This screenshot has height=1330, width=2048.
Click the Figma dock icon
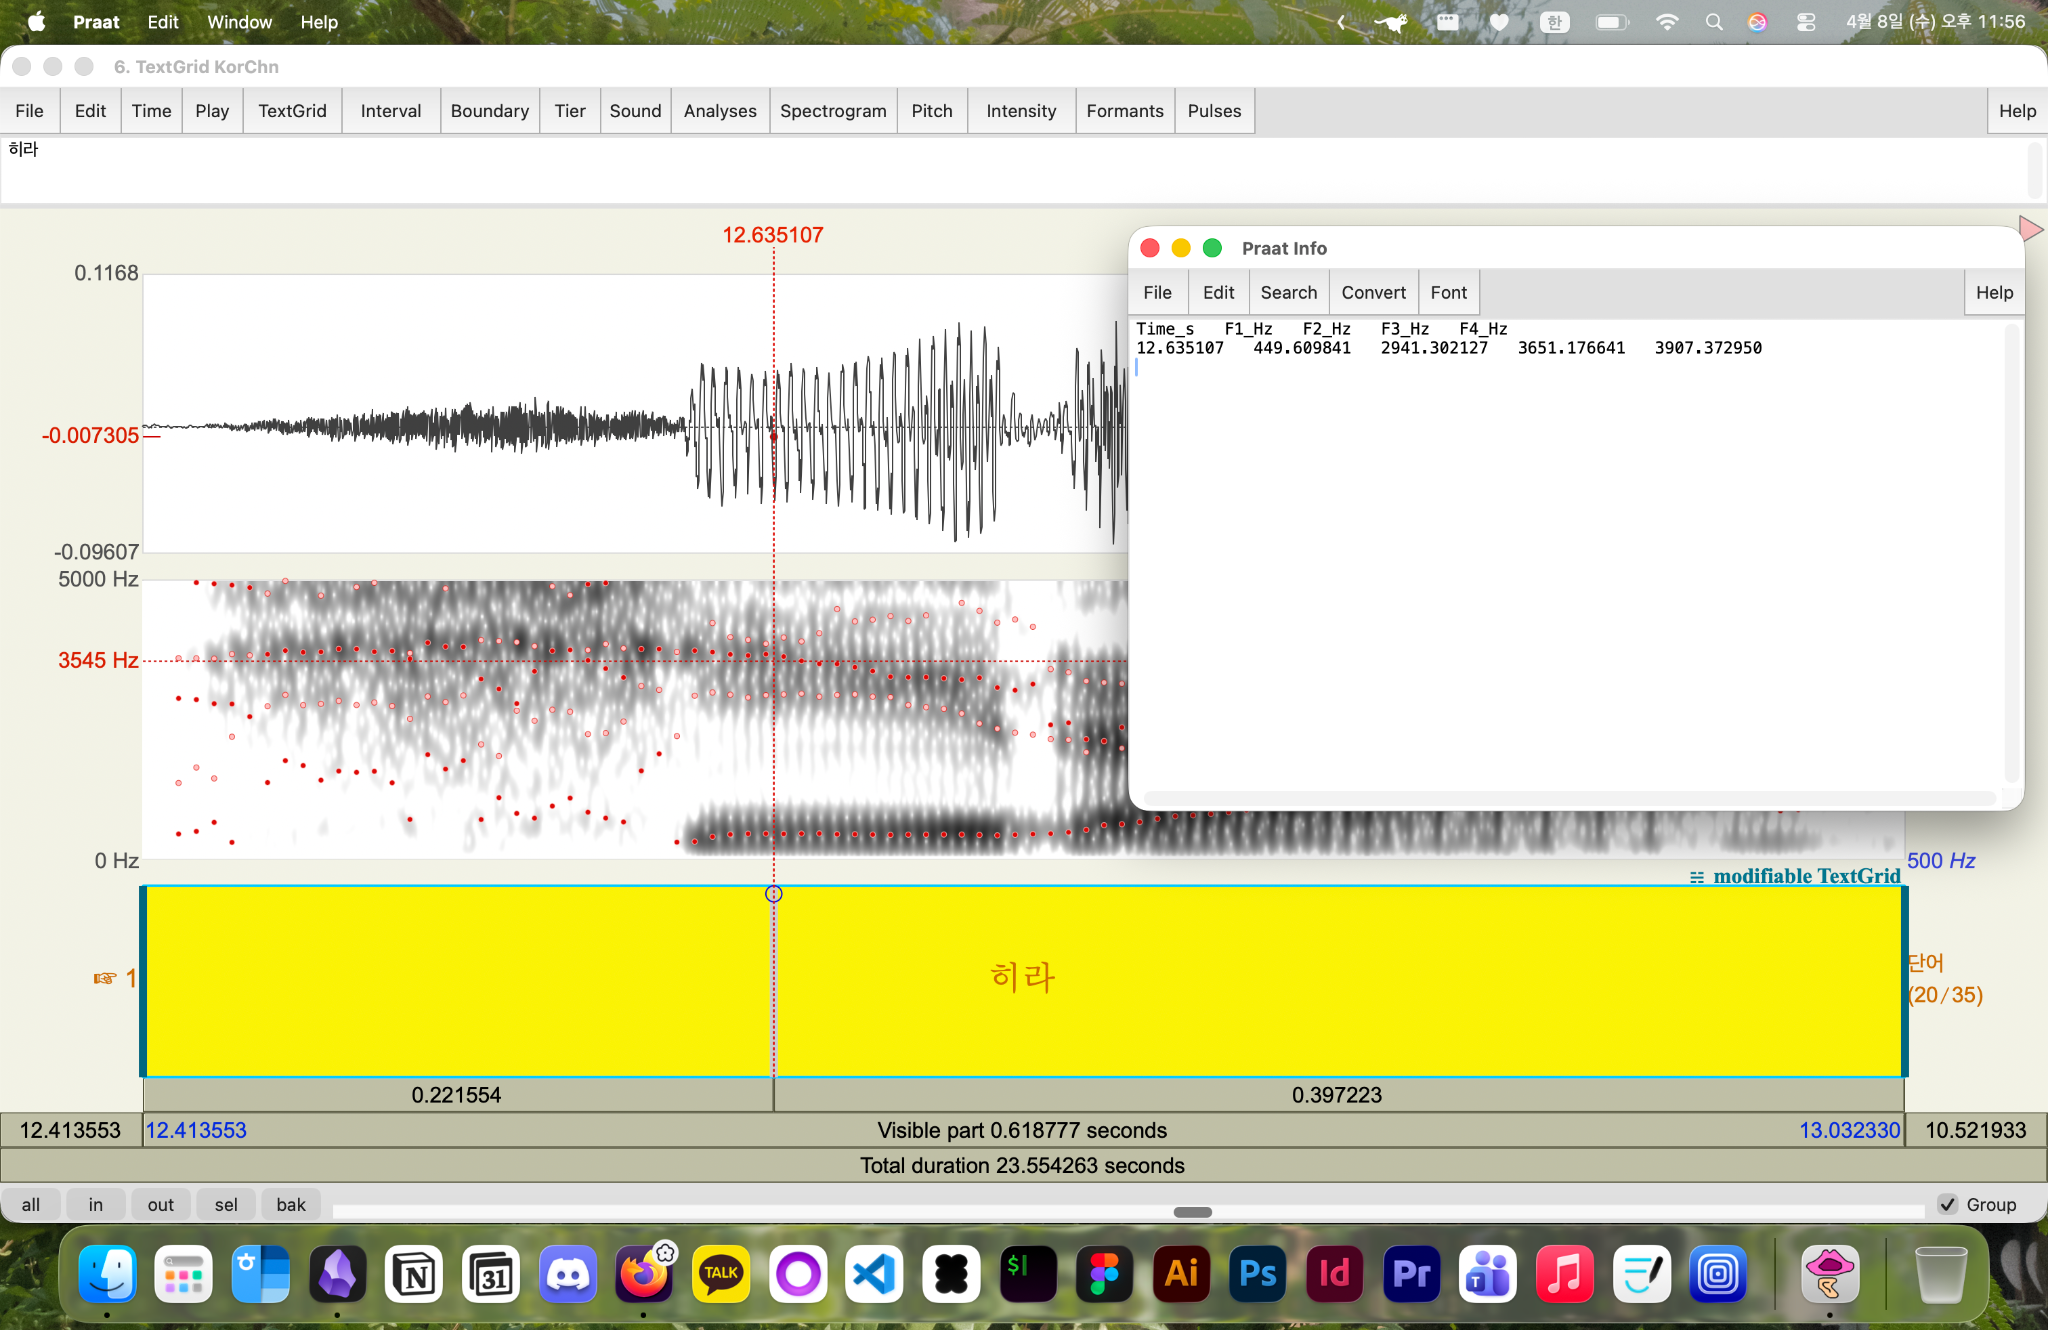click(1104, 1273)
